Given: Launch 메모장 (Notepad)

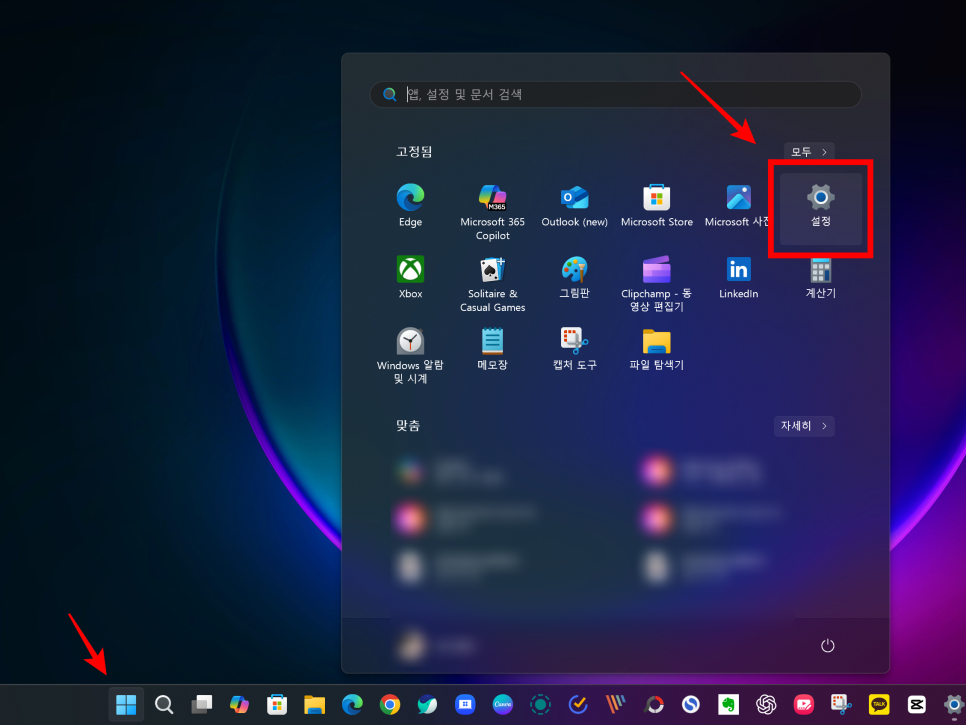Looking at the screenshot, I should click(492, 349).
